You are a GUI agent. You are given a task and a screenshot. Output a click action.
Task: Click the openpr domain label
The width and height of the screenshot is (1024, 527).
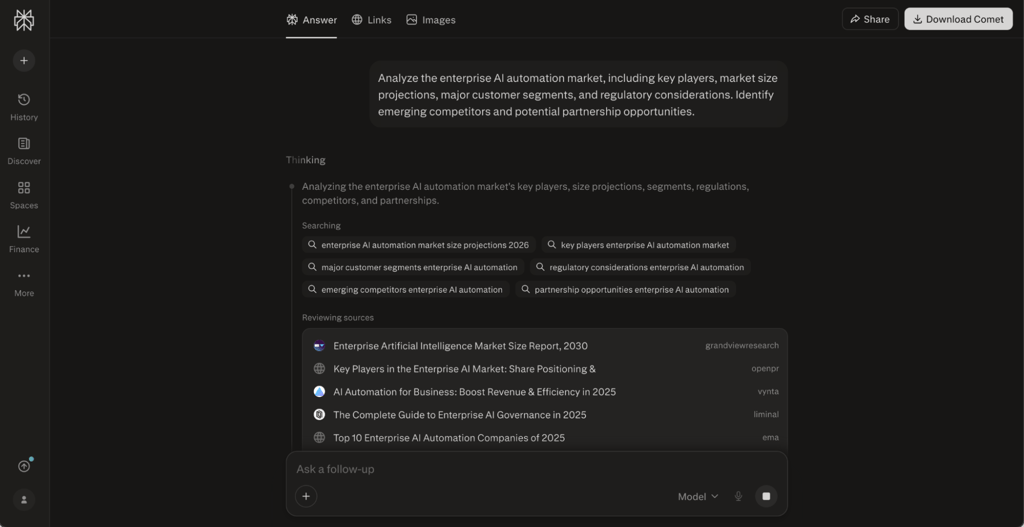click(x=765, y=369)
